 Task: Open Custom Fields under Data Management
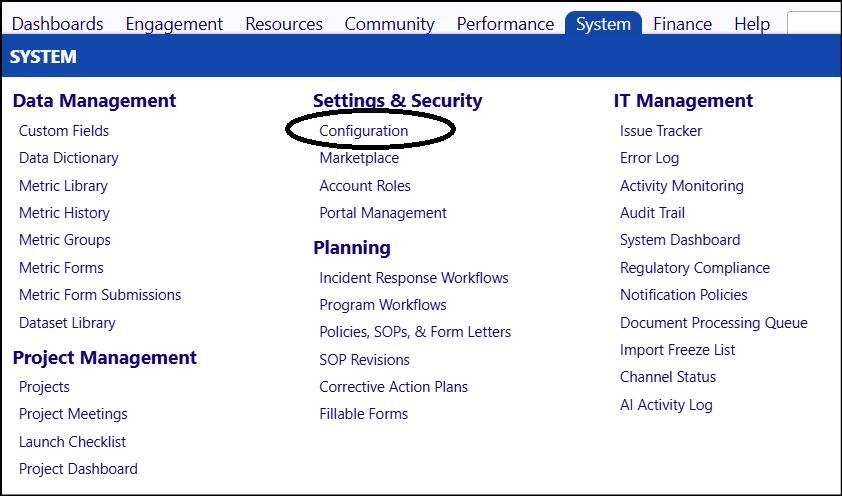pos(64,130)
